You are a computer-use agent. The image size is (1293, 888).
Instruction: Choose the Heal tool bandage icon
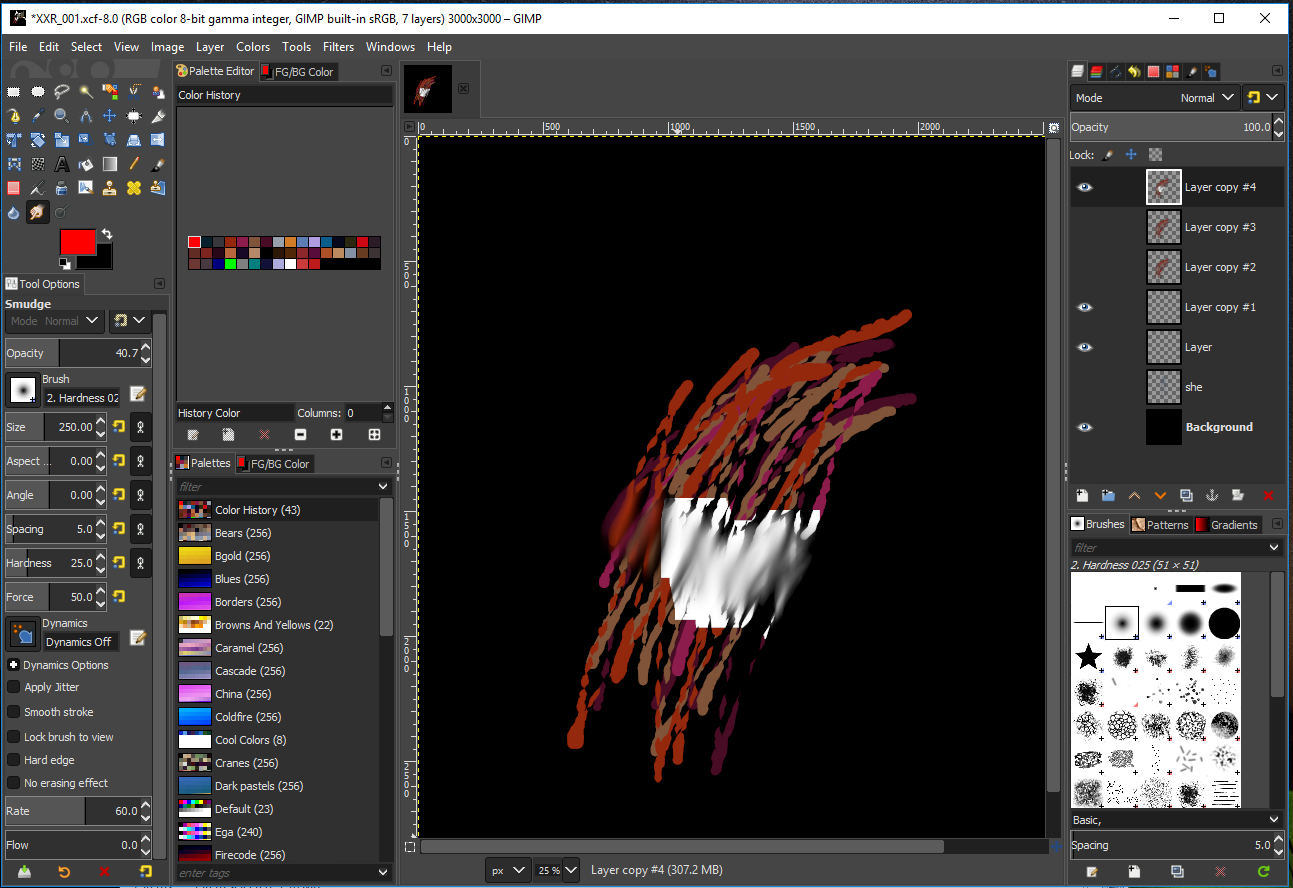pos(134,188)
